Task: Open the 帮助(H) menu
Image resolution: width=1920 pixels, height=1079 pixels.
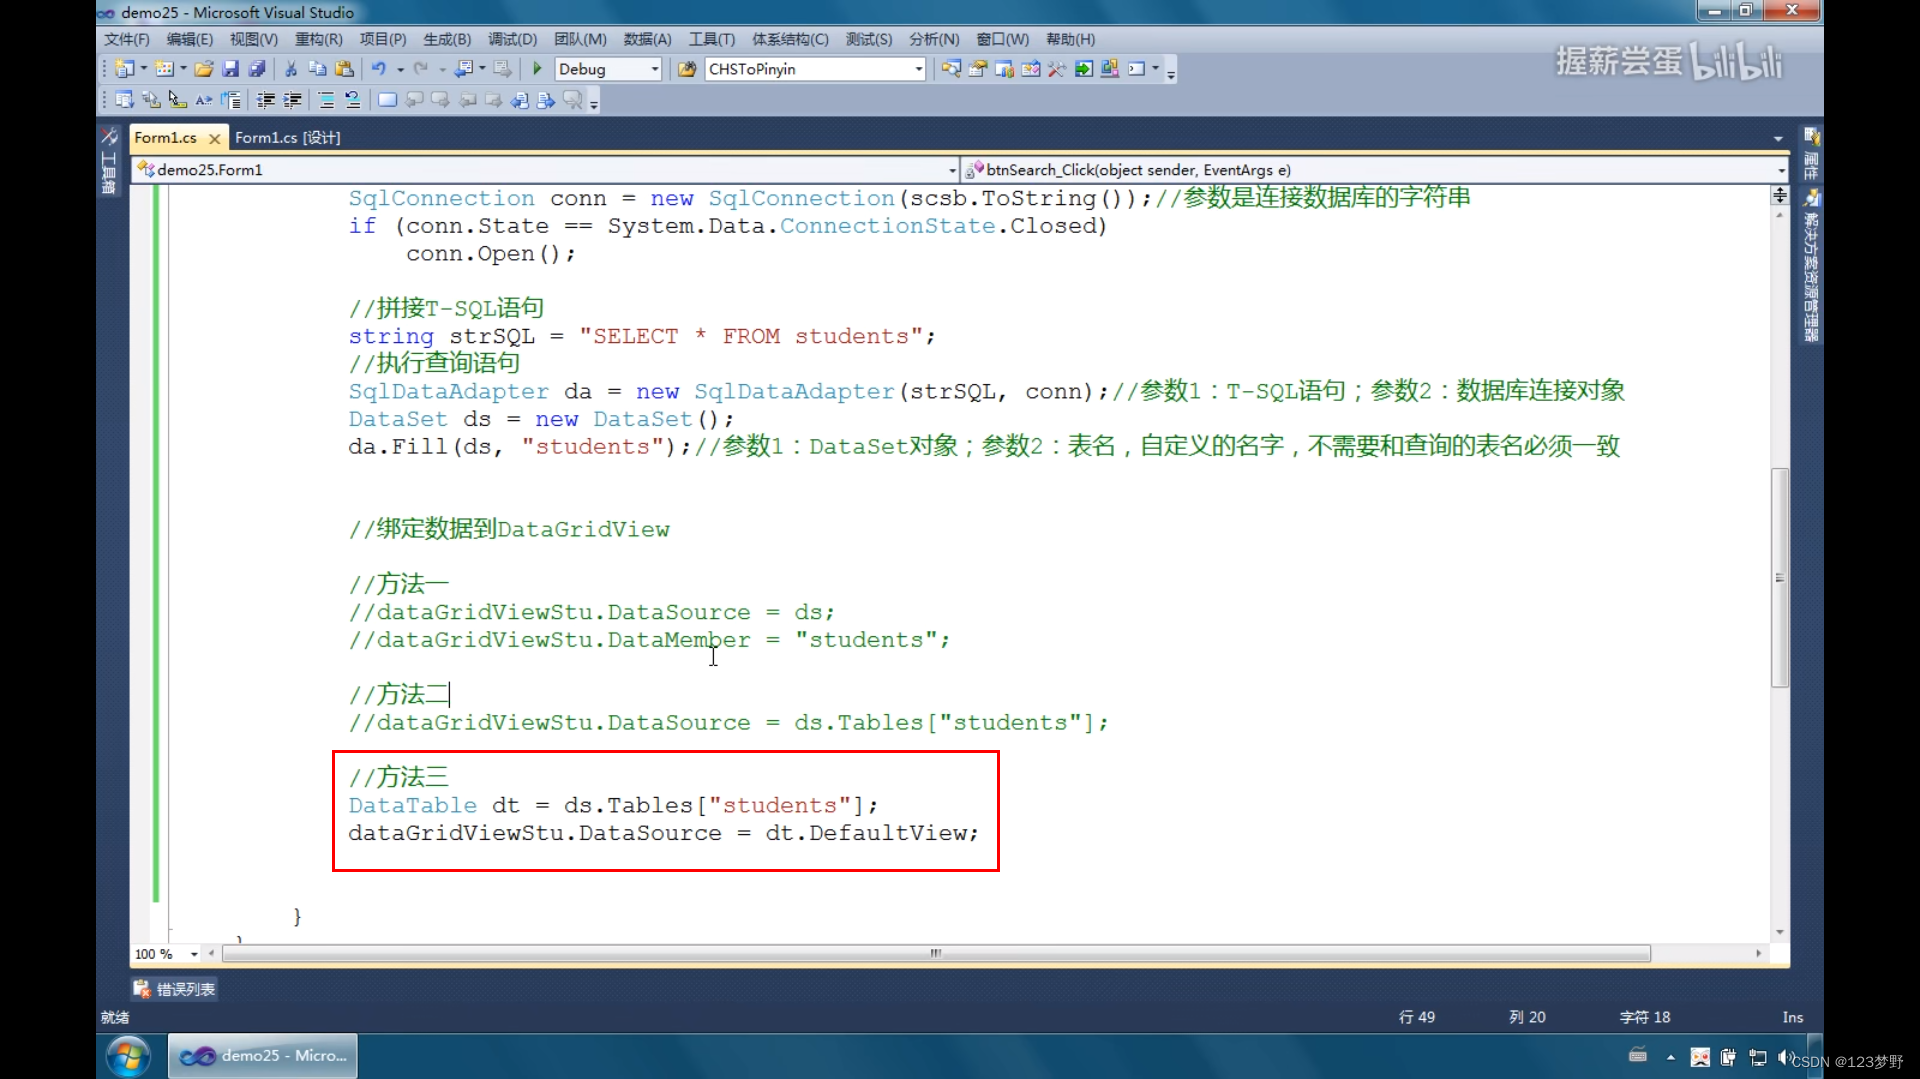Action: (x=1070, y=39)
